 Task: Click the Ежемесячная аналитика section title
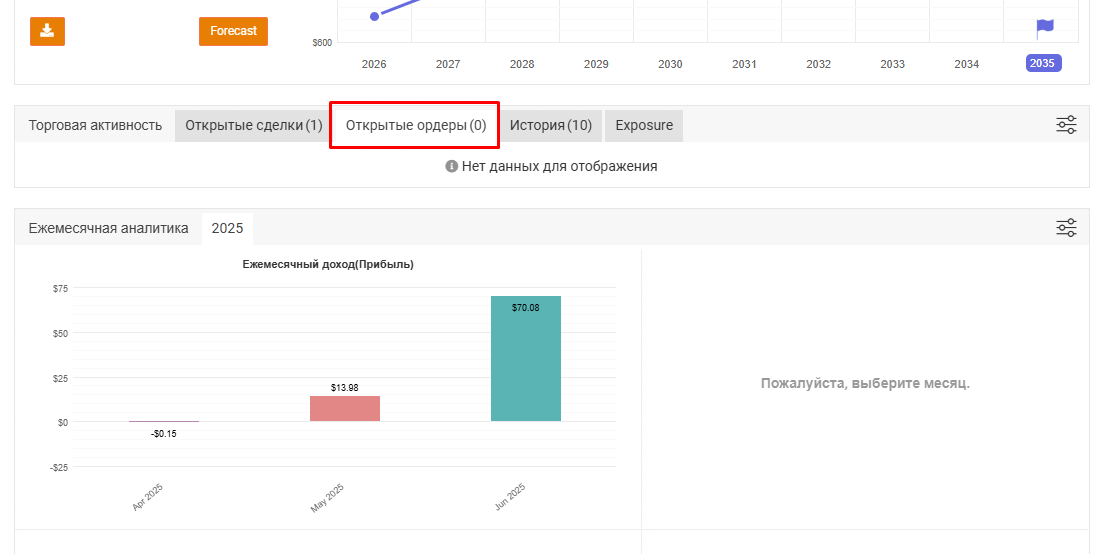point(109,228)
